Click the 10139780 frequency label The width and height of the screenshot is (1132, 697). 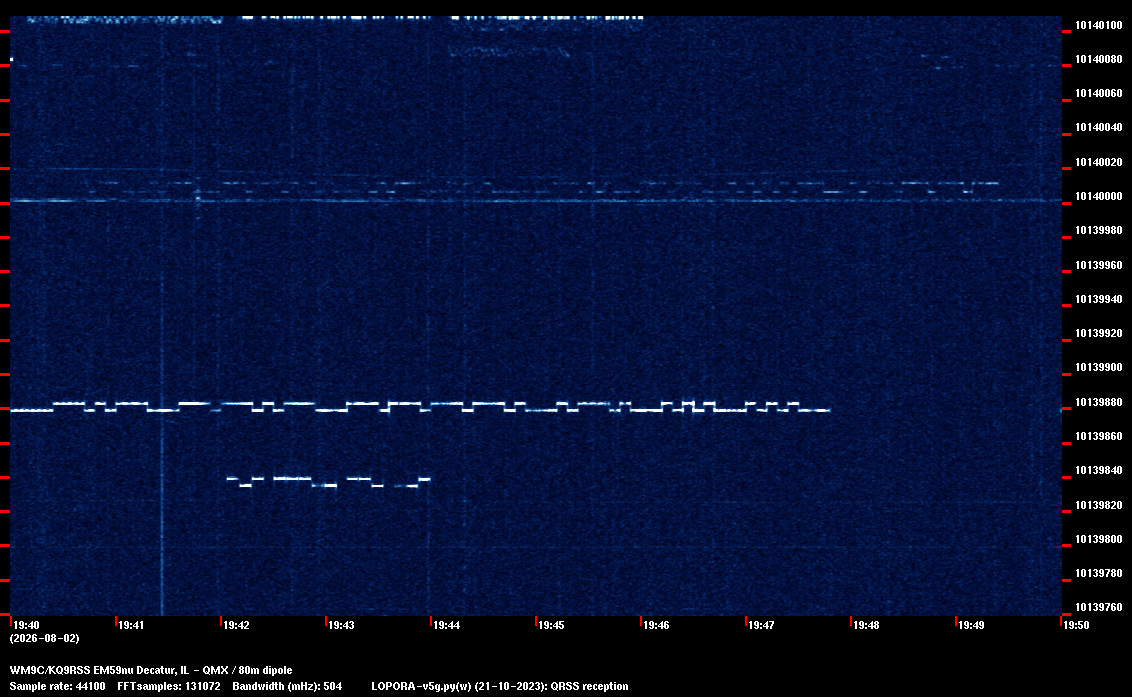click(x=1098, y=573)
